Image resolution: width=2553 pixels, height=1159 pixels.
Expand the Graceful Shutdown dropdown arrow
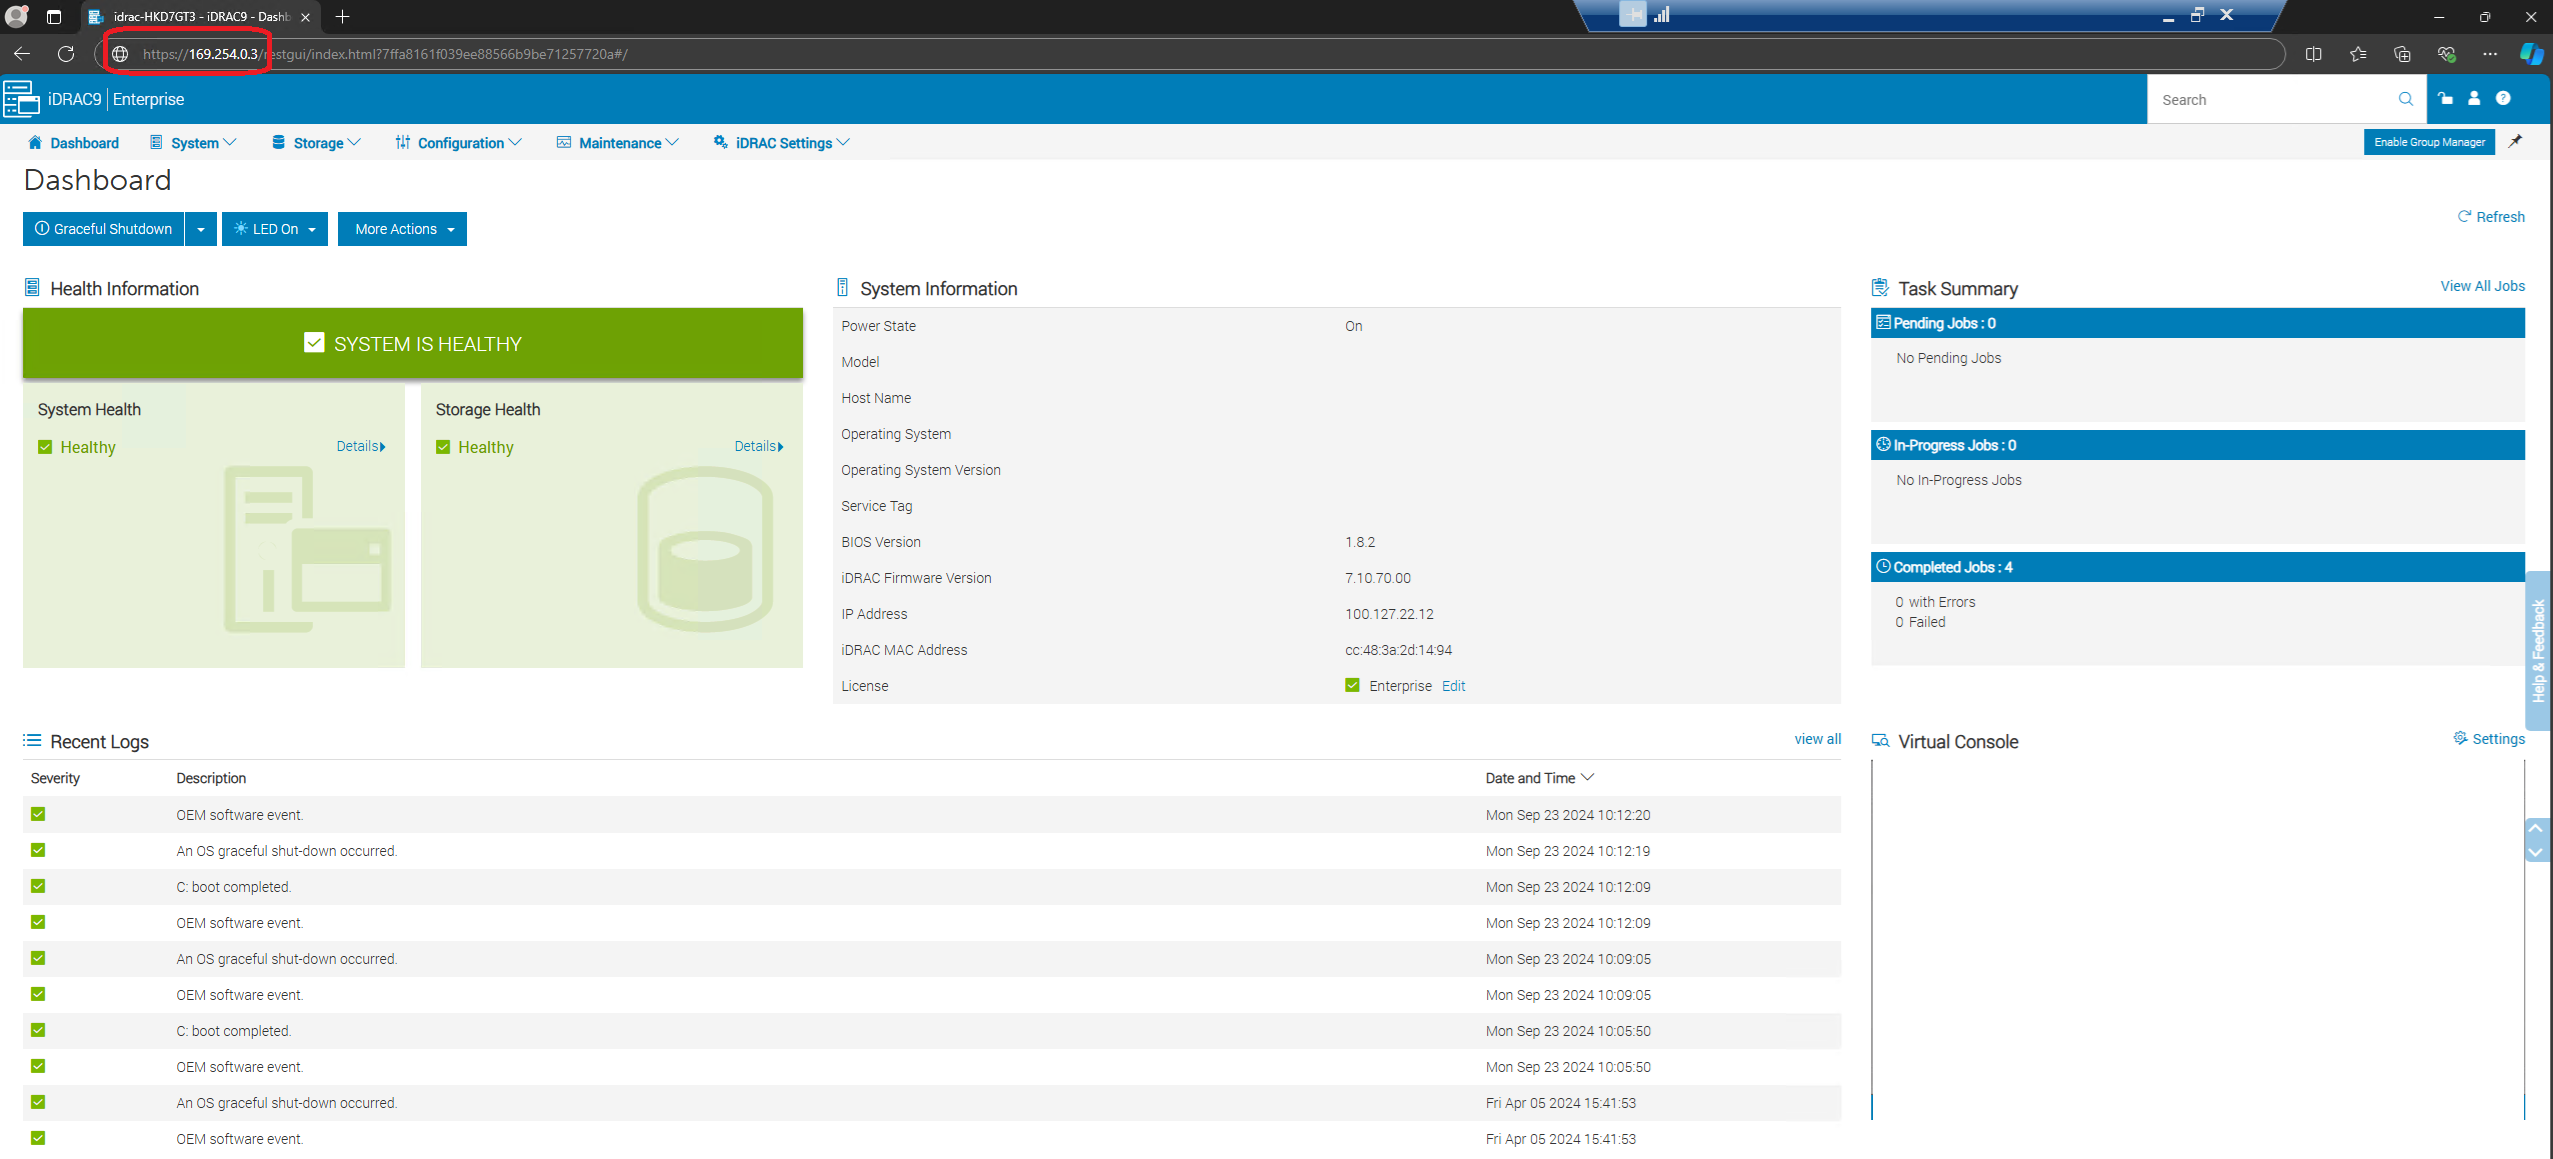coord(200,229)
